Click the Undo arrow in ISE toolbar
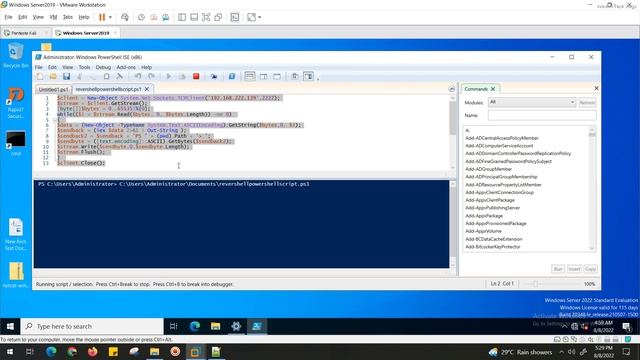The image size is (640, 360). coord(138,76)
